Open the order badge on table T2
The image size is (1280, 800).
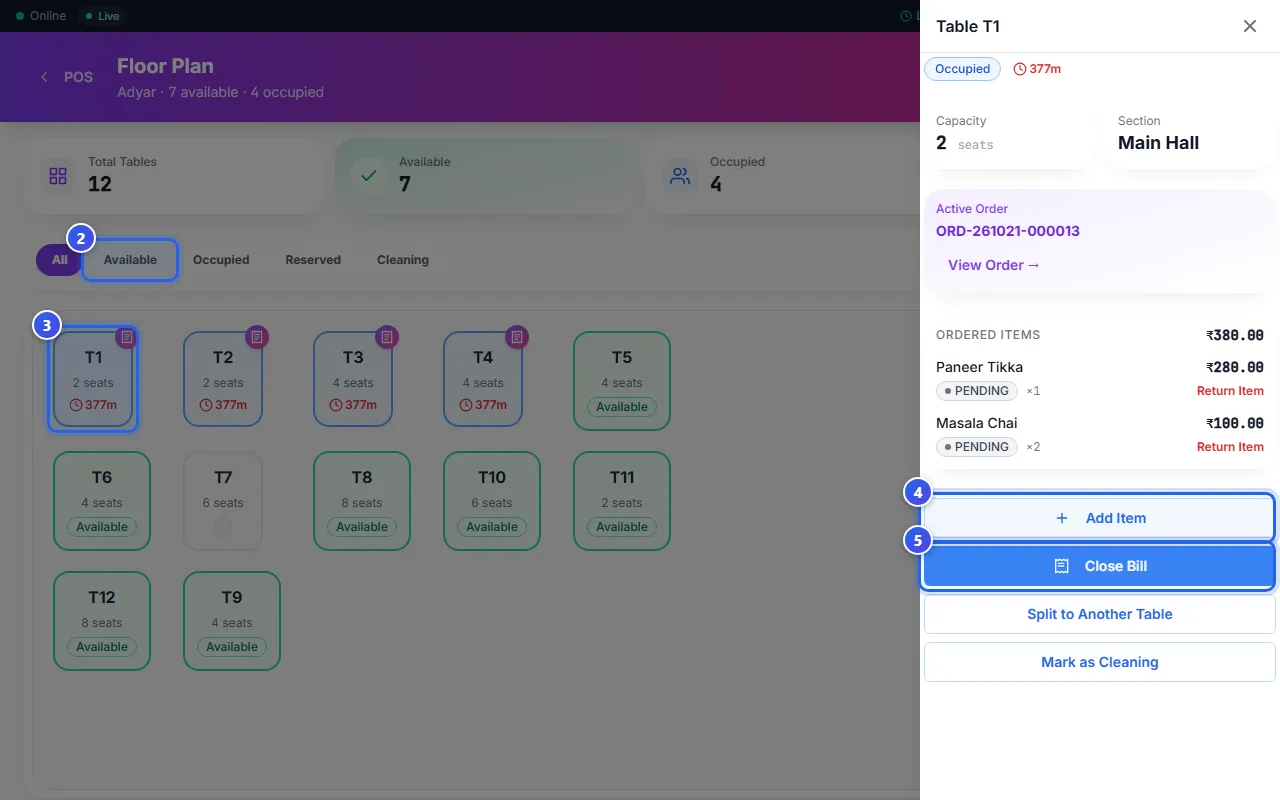[x=257, y=337]
